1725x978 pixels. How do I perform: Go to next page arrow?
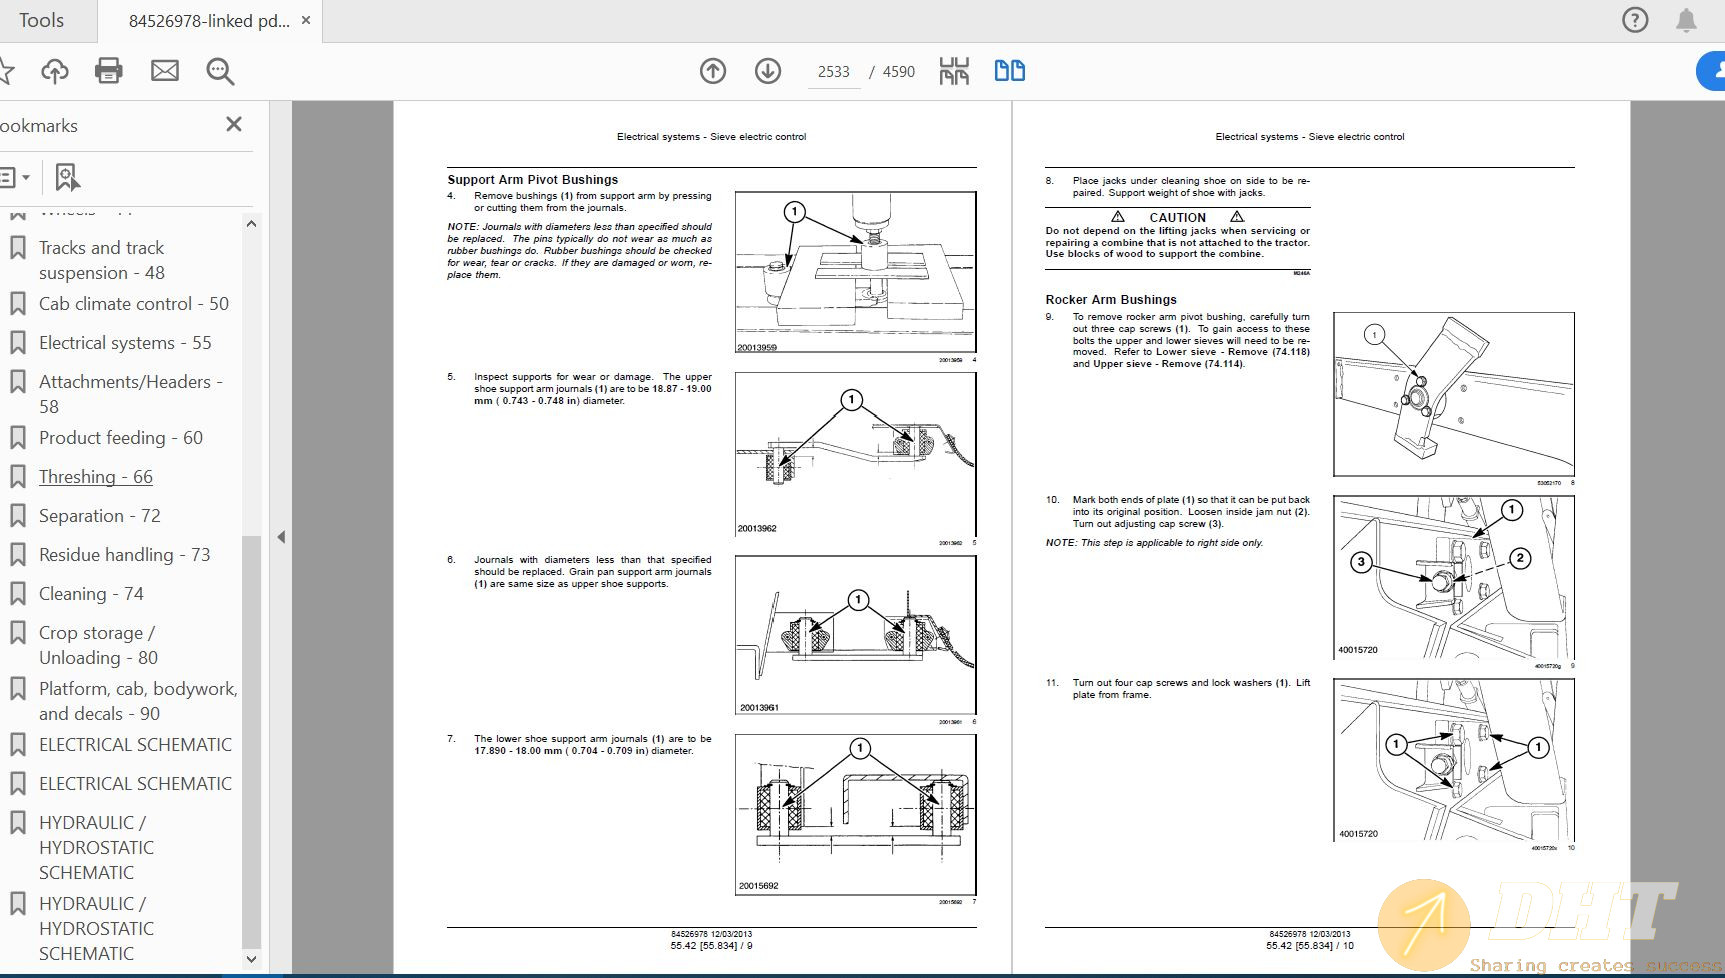point(768,71)
